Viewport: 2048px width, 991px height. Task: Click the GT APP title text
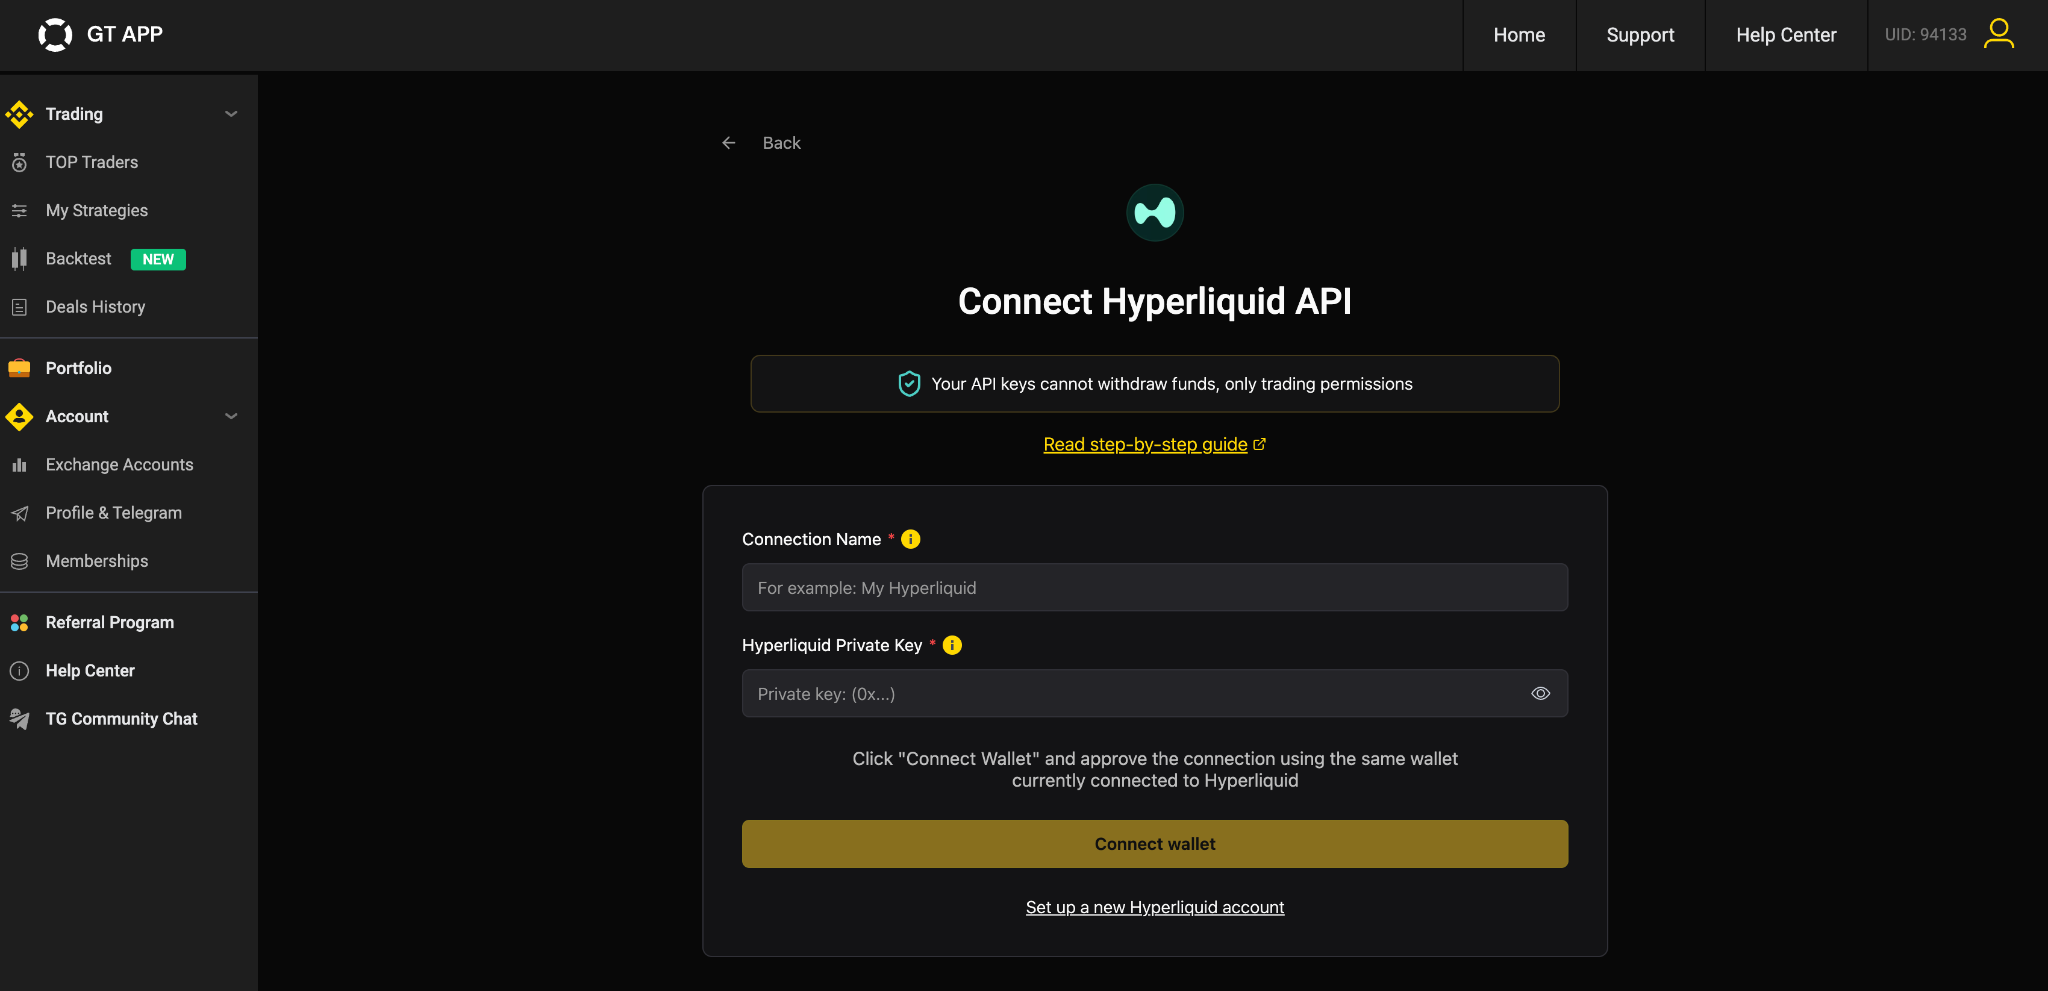click(x=125, y=34)
